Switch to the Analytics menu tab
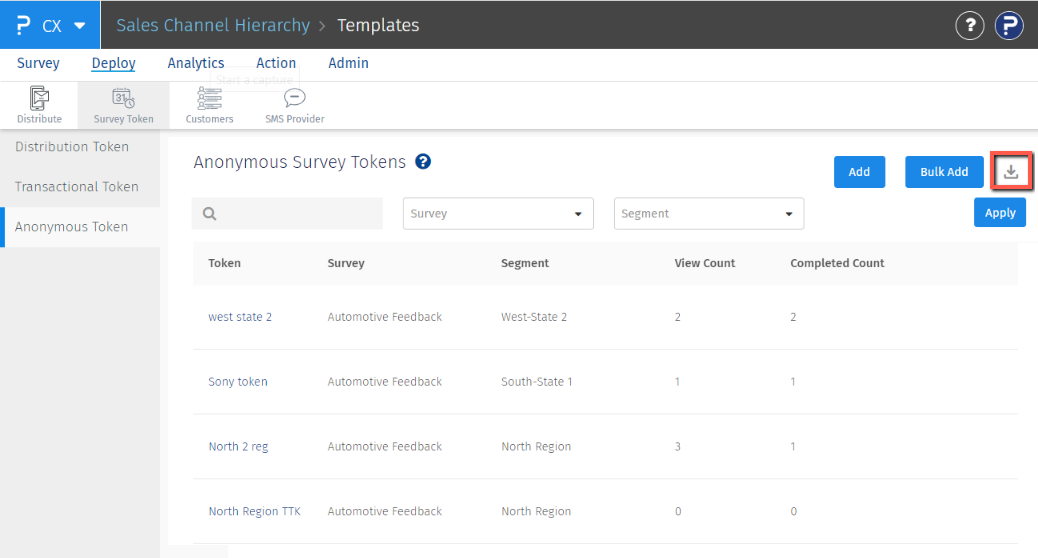Screen dimensions: 1038x558 pos(196,63)
